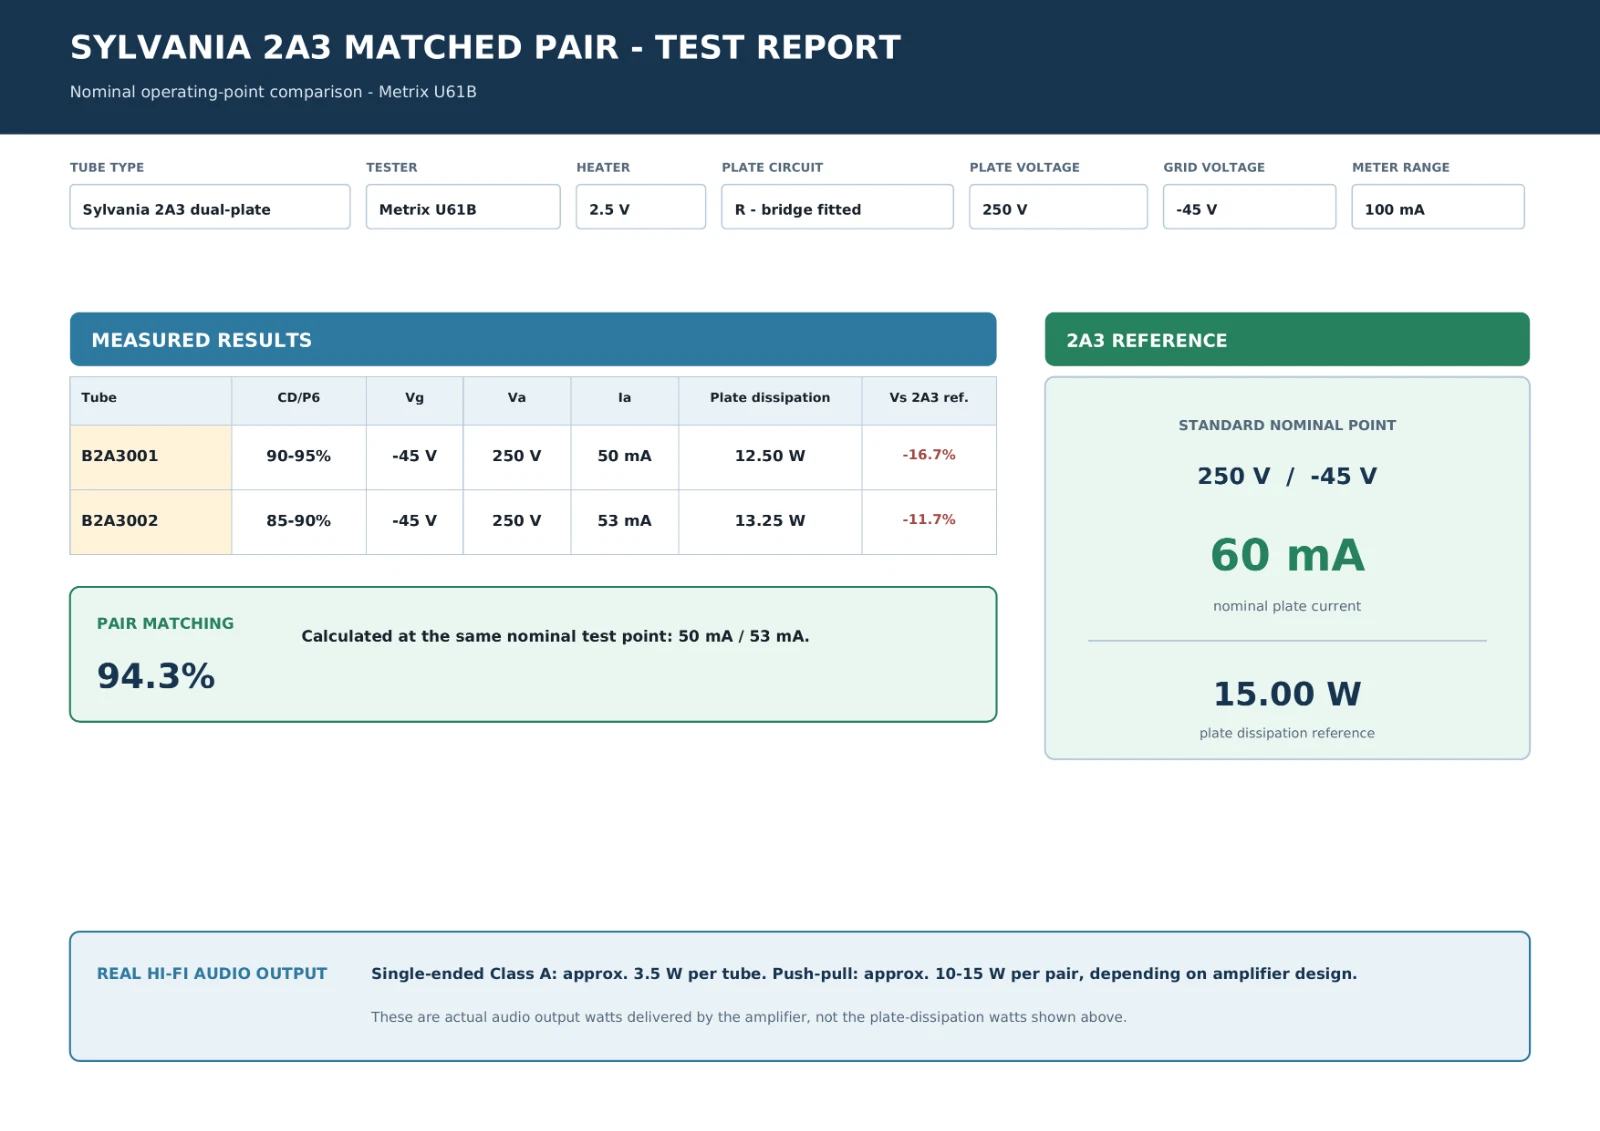Image resolution: width=1600 pixels, height=1131 pixels.
Task: Click the Va '250 V' cell for B2A3002
Action: (517, 522)
